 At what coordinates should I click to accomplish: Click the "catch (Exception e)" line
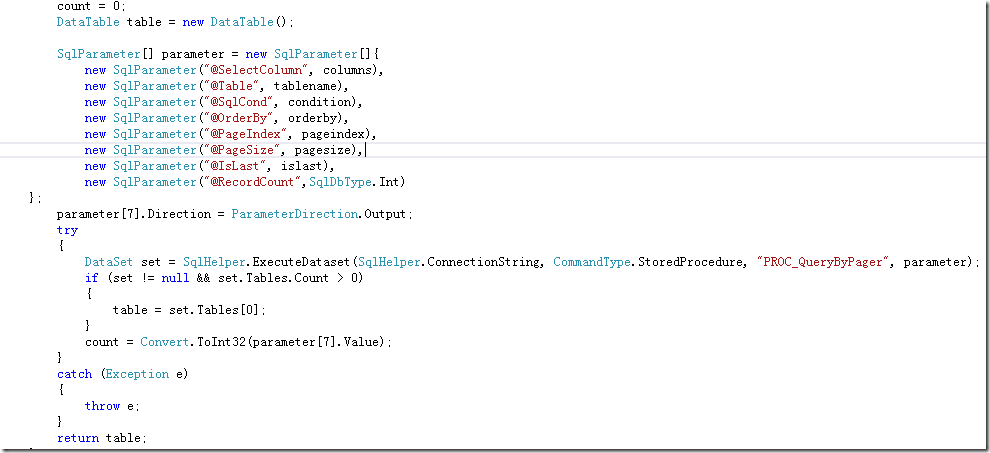click(123, 374)
